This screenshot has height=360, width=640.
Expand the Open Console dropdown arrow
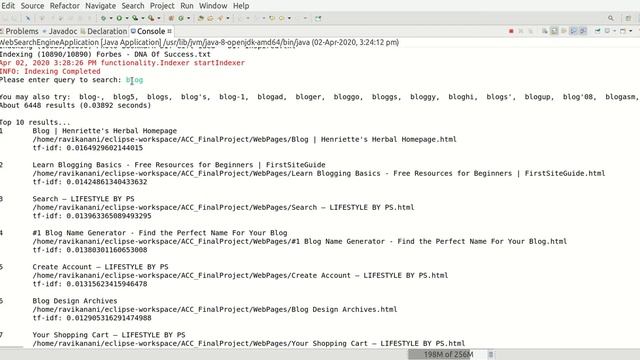point(631,31)
